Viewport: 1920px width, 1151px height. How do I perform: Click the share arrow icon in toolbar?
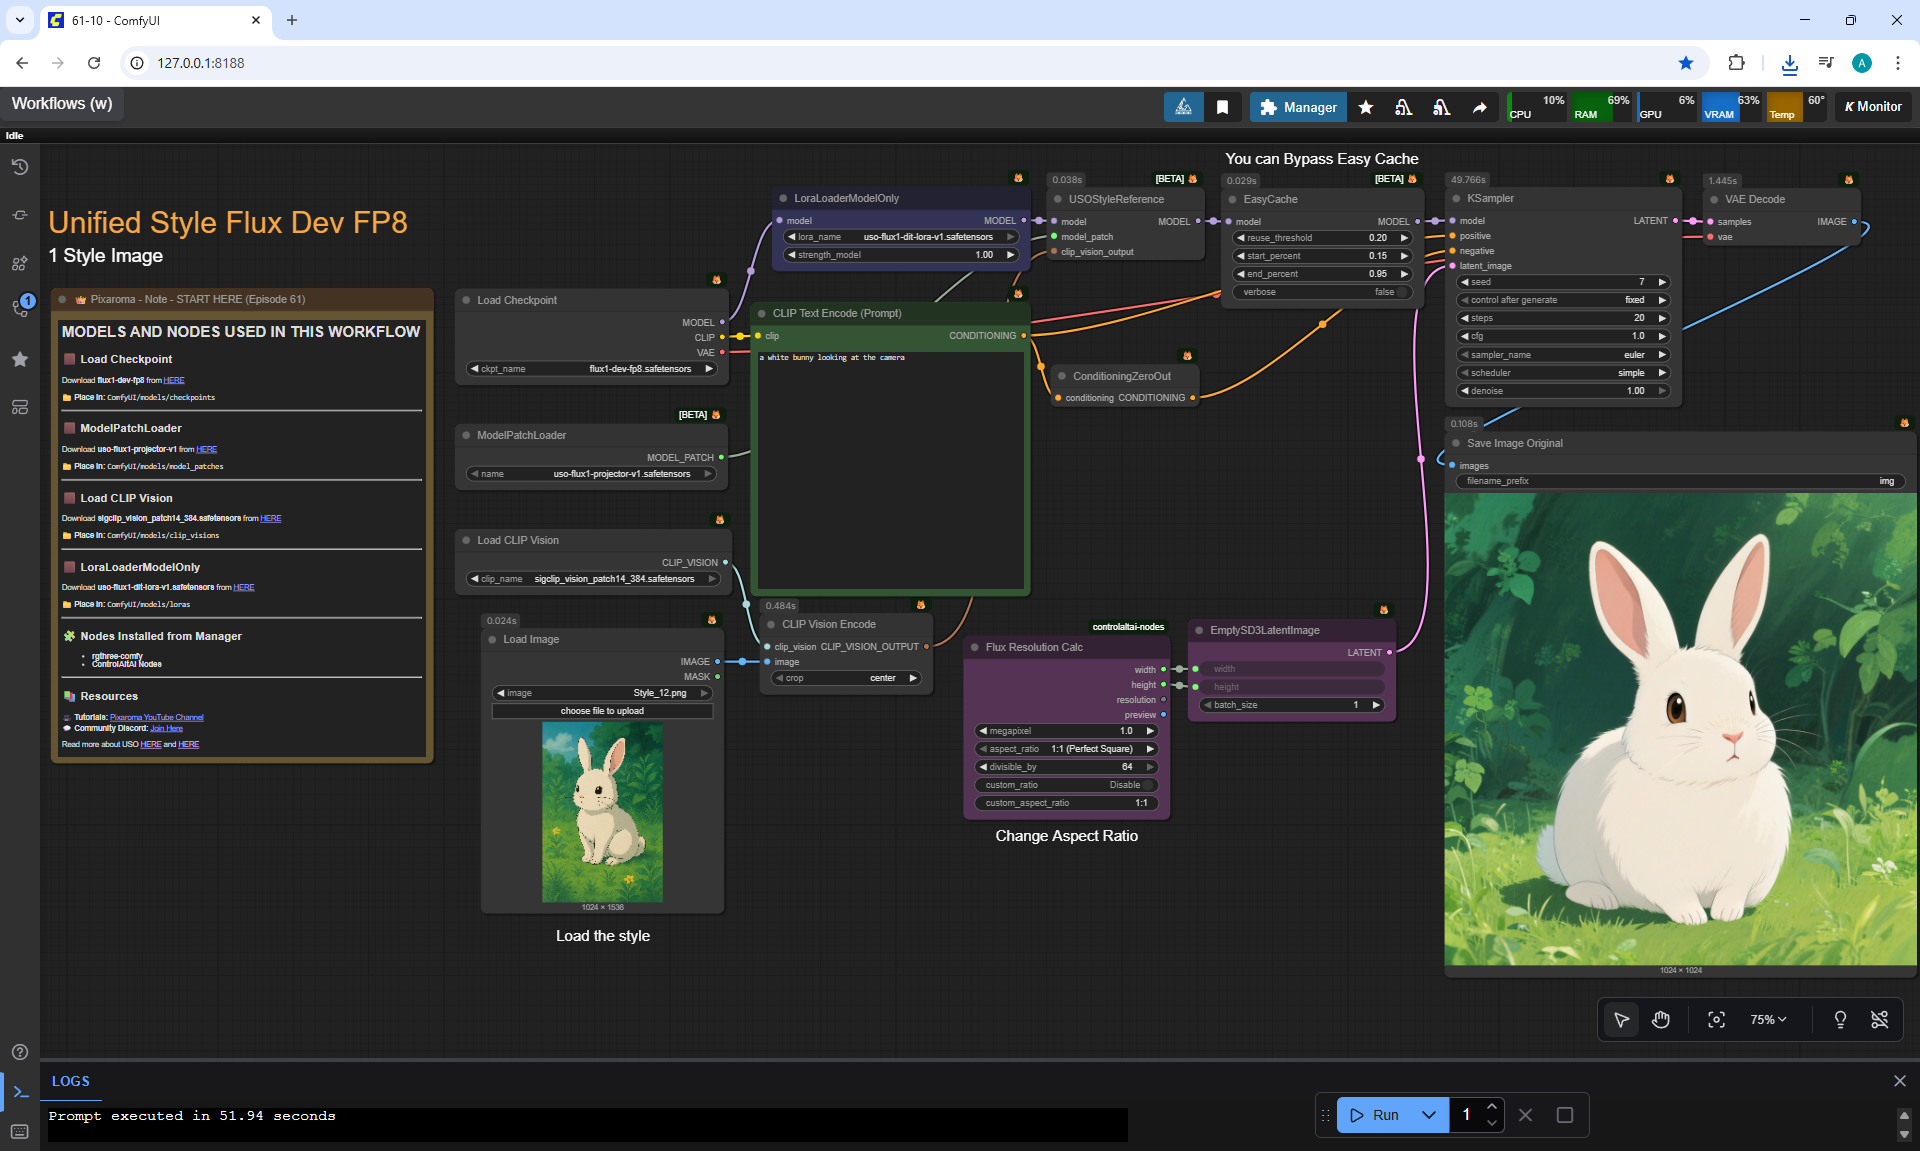[x=1479, y=107]
